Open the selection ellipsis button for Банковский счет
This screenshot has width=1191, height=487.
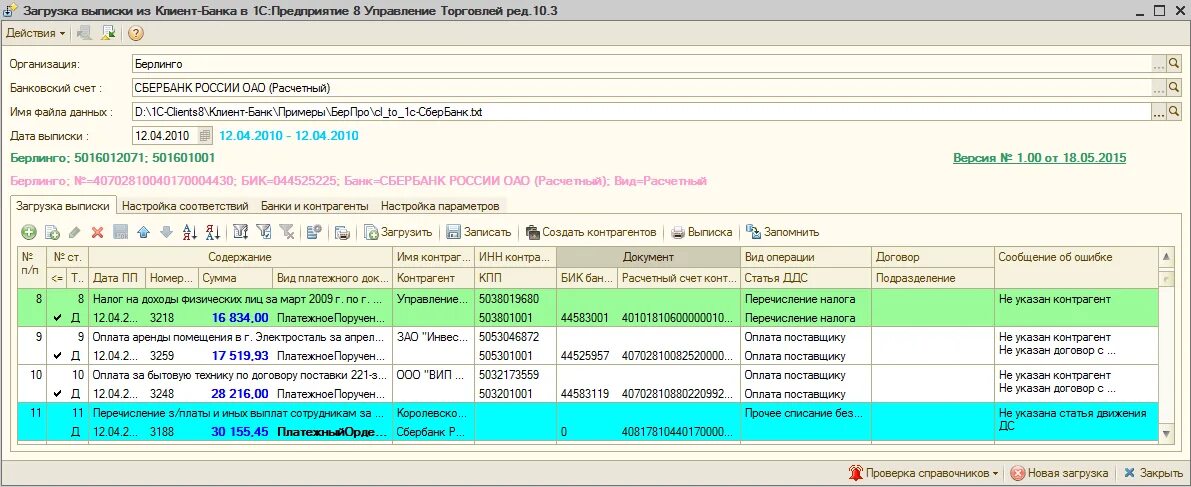point(1159,88)
